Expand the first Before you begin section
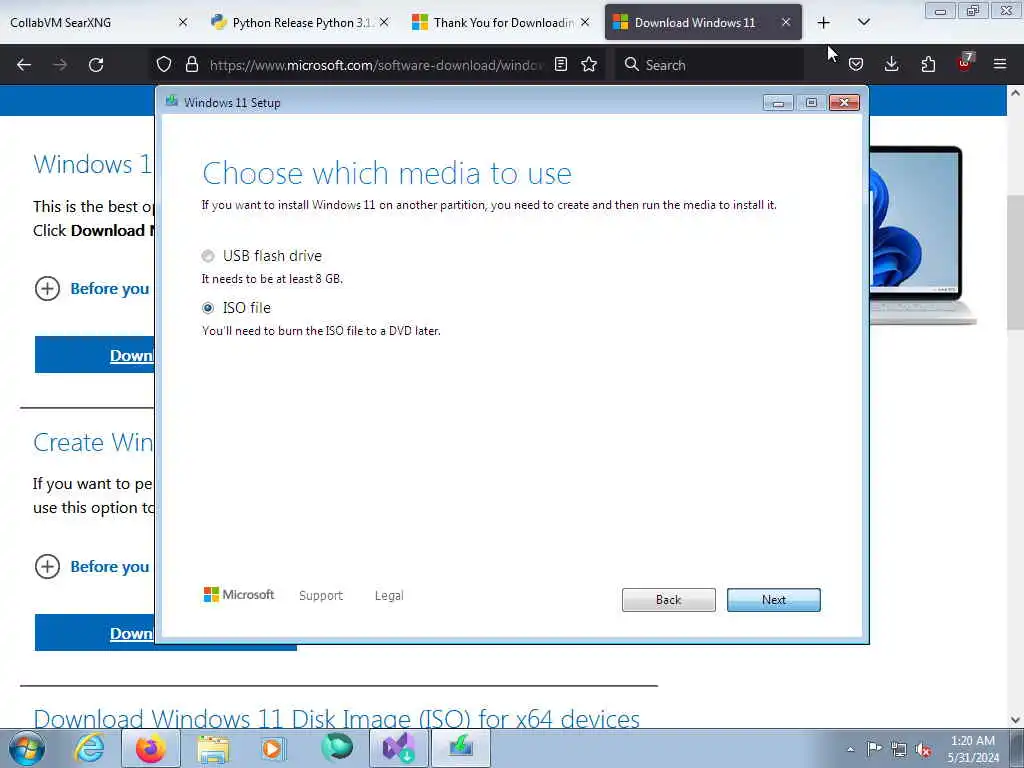This screenshot has width=1024, height=768. (x=47, y=289)
